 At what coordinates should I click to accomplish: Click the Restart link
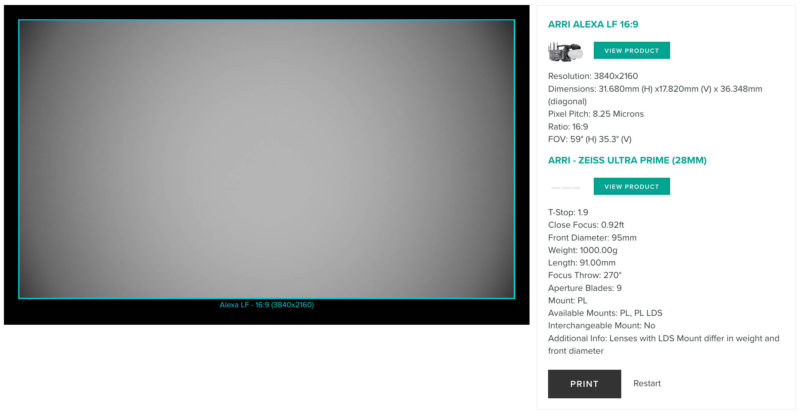[646, 383]
